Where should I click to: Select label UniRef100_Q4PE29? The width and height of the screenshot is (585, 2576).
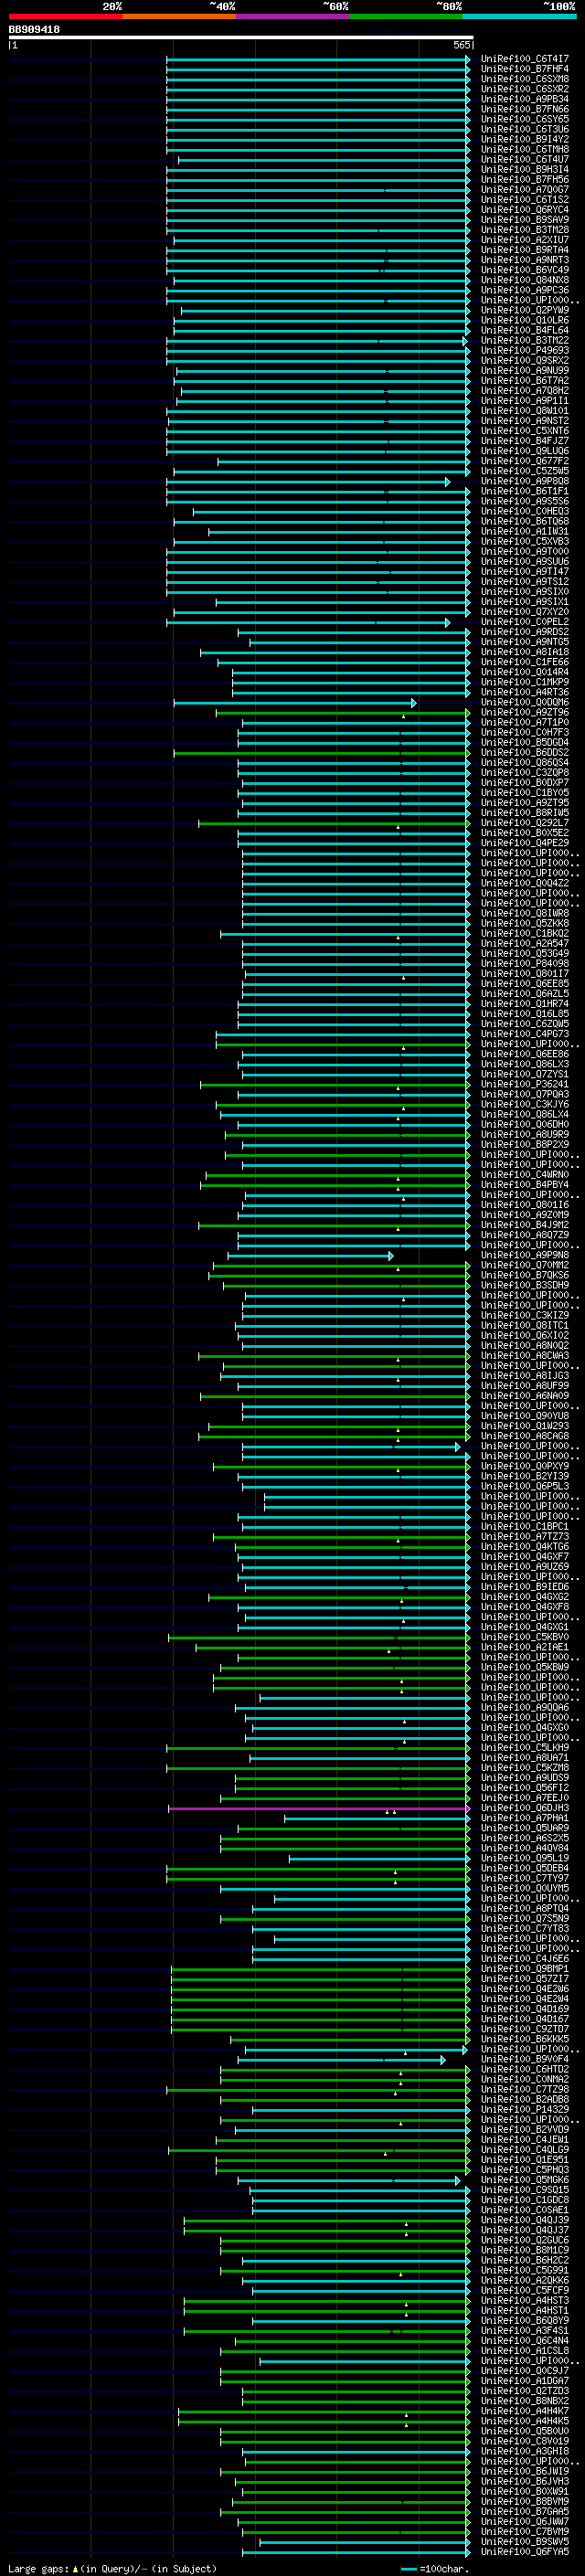[525, 843]
